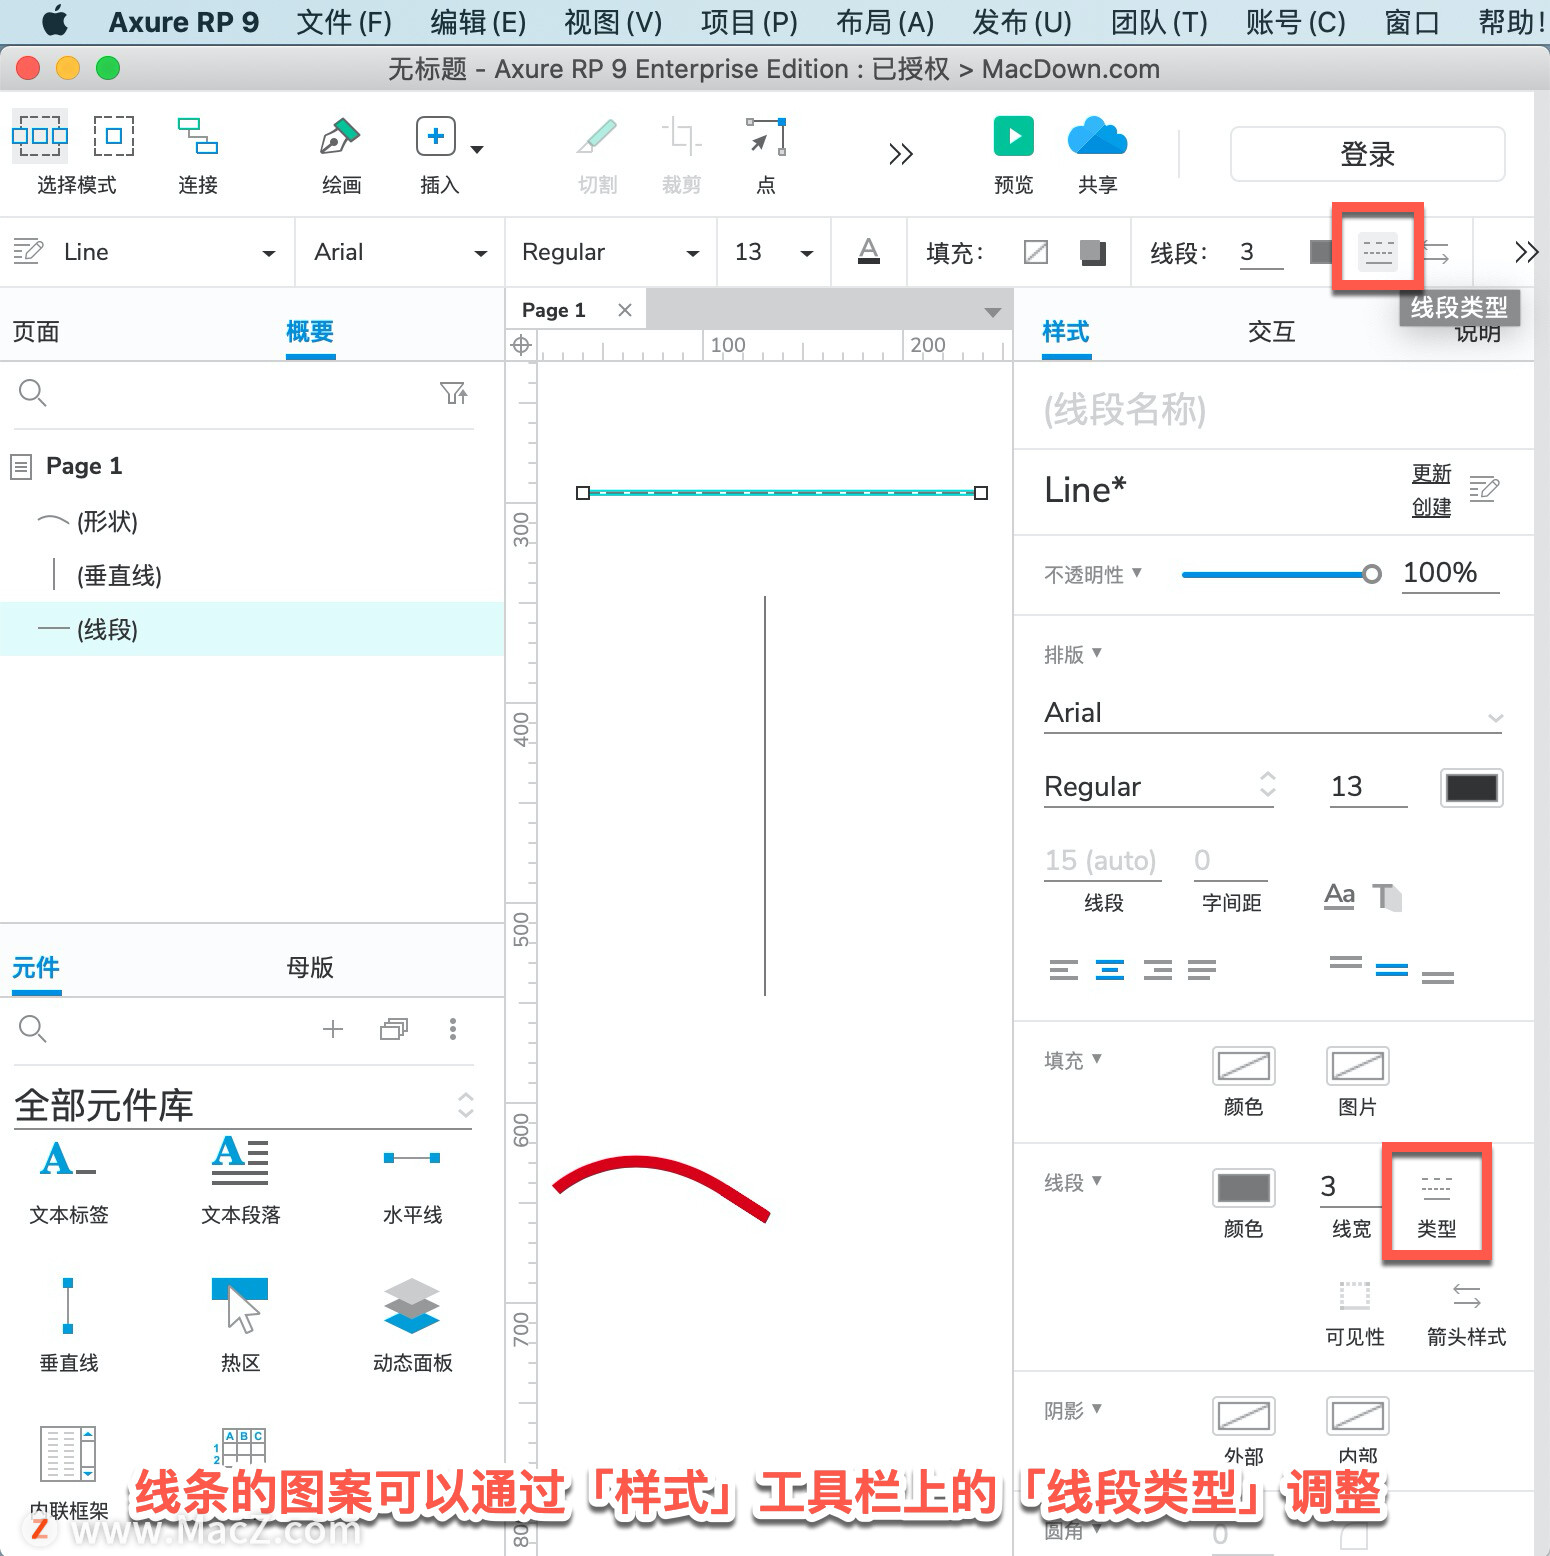Click the arrow style icon in Style panel
This screenshot has height=1556, width=1550.
1466,1296
